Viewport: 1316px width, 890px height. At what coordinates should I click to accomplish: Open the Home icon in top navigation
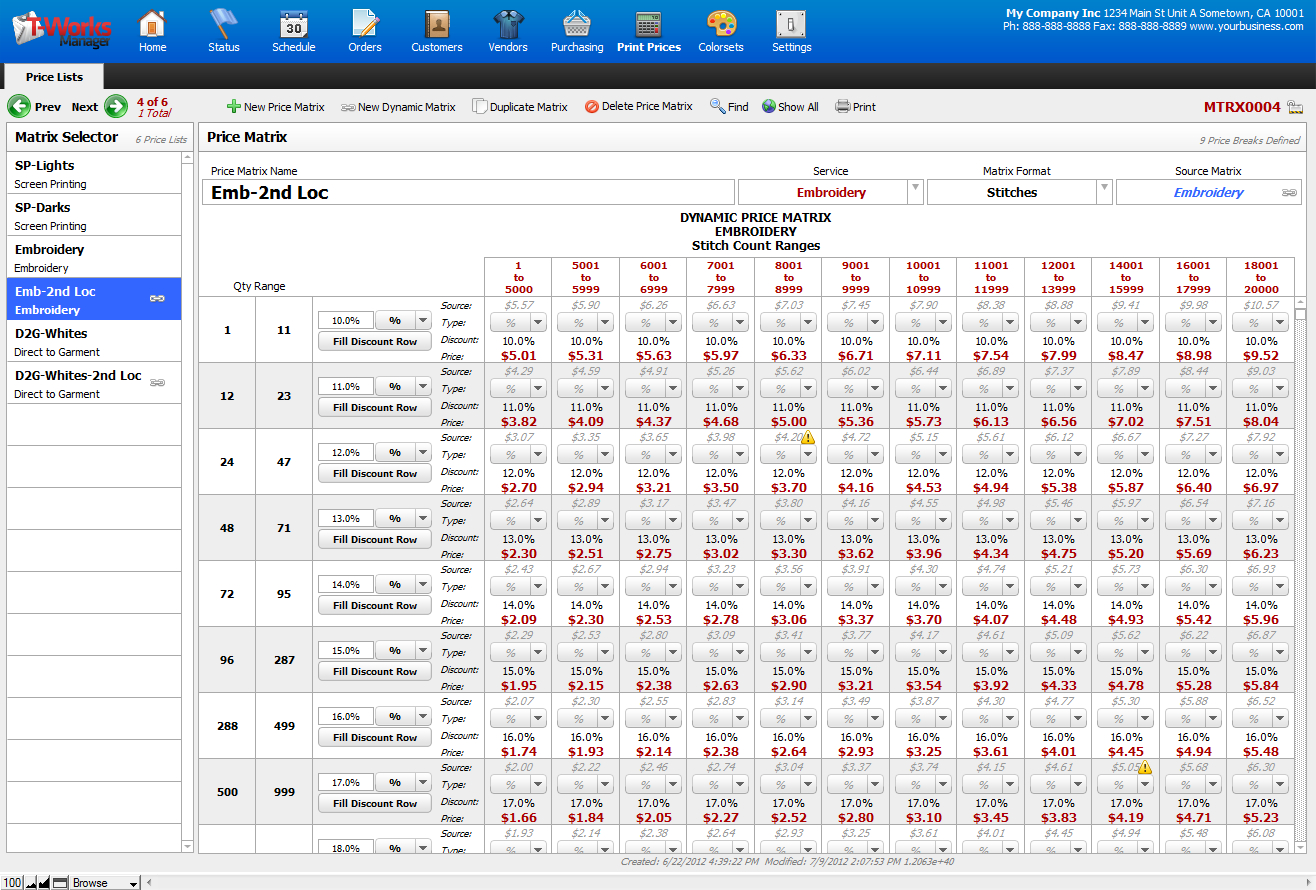point(152,24)
